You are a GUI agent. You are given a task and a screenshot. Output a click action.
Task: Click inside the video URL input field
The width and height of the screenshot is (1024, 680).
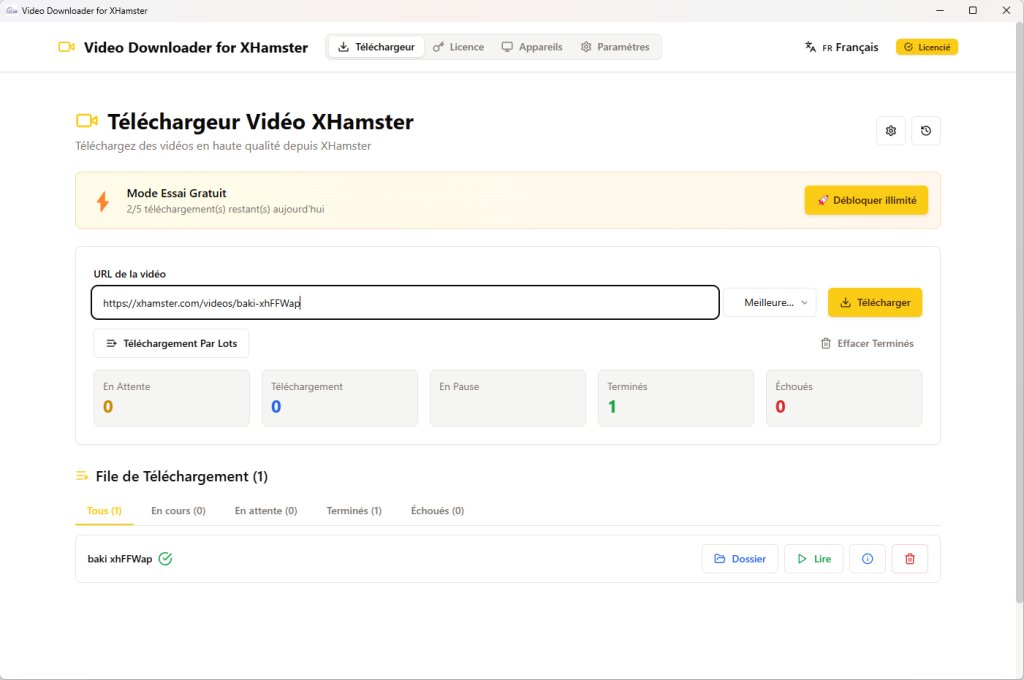(x=404, y=302)
